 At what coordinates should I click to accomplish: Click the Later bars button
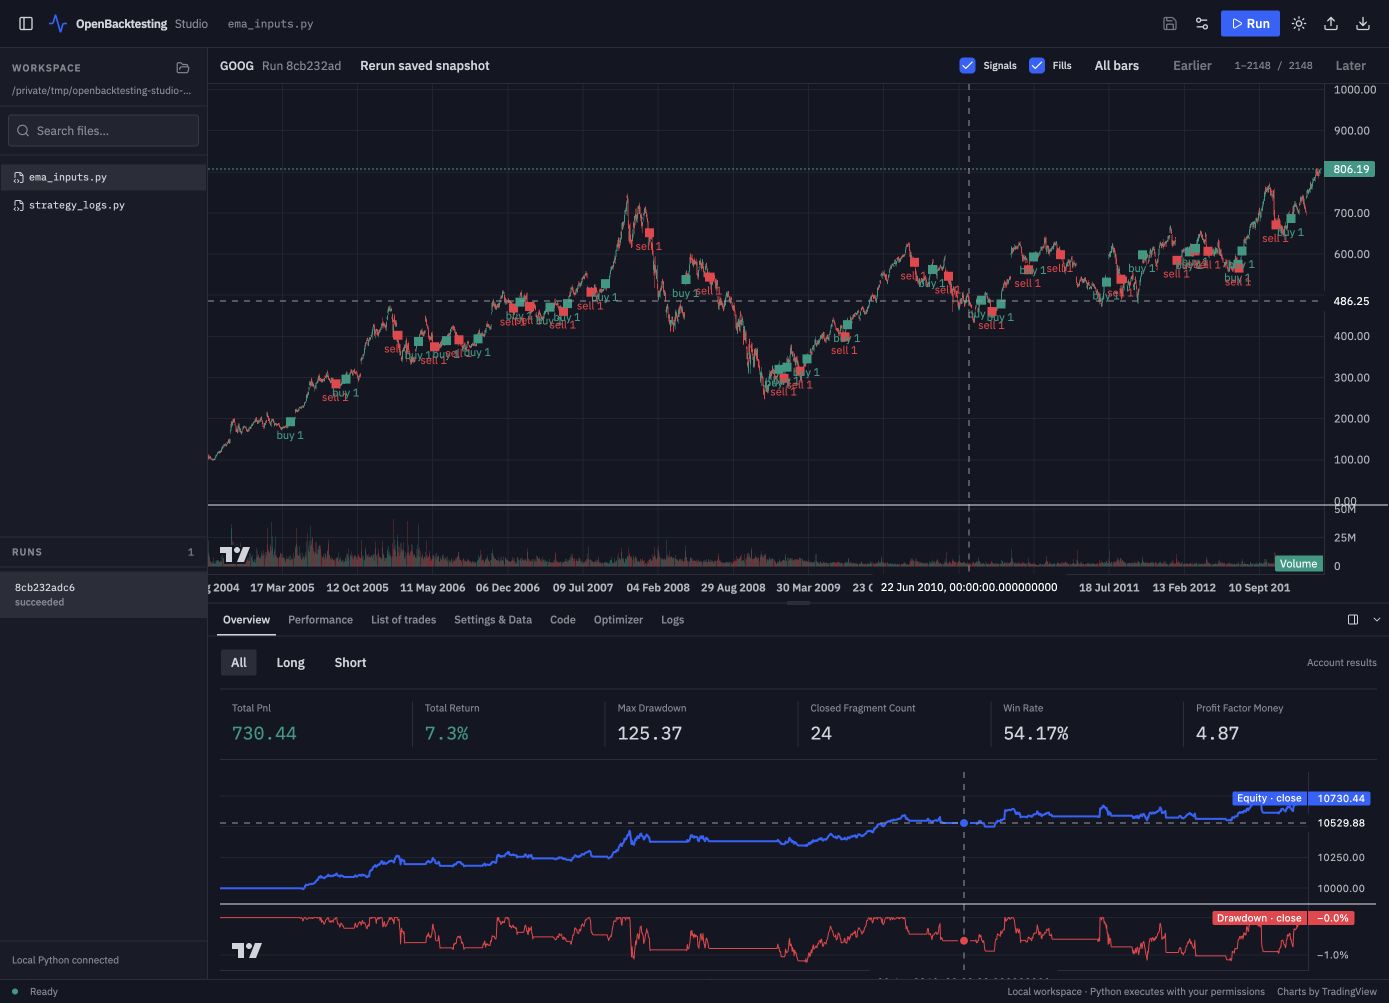click(x=1350, y=65)
